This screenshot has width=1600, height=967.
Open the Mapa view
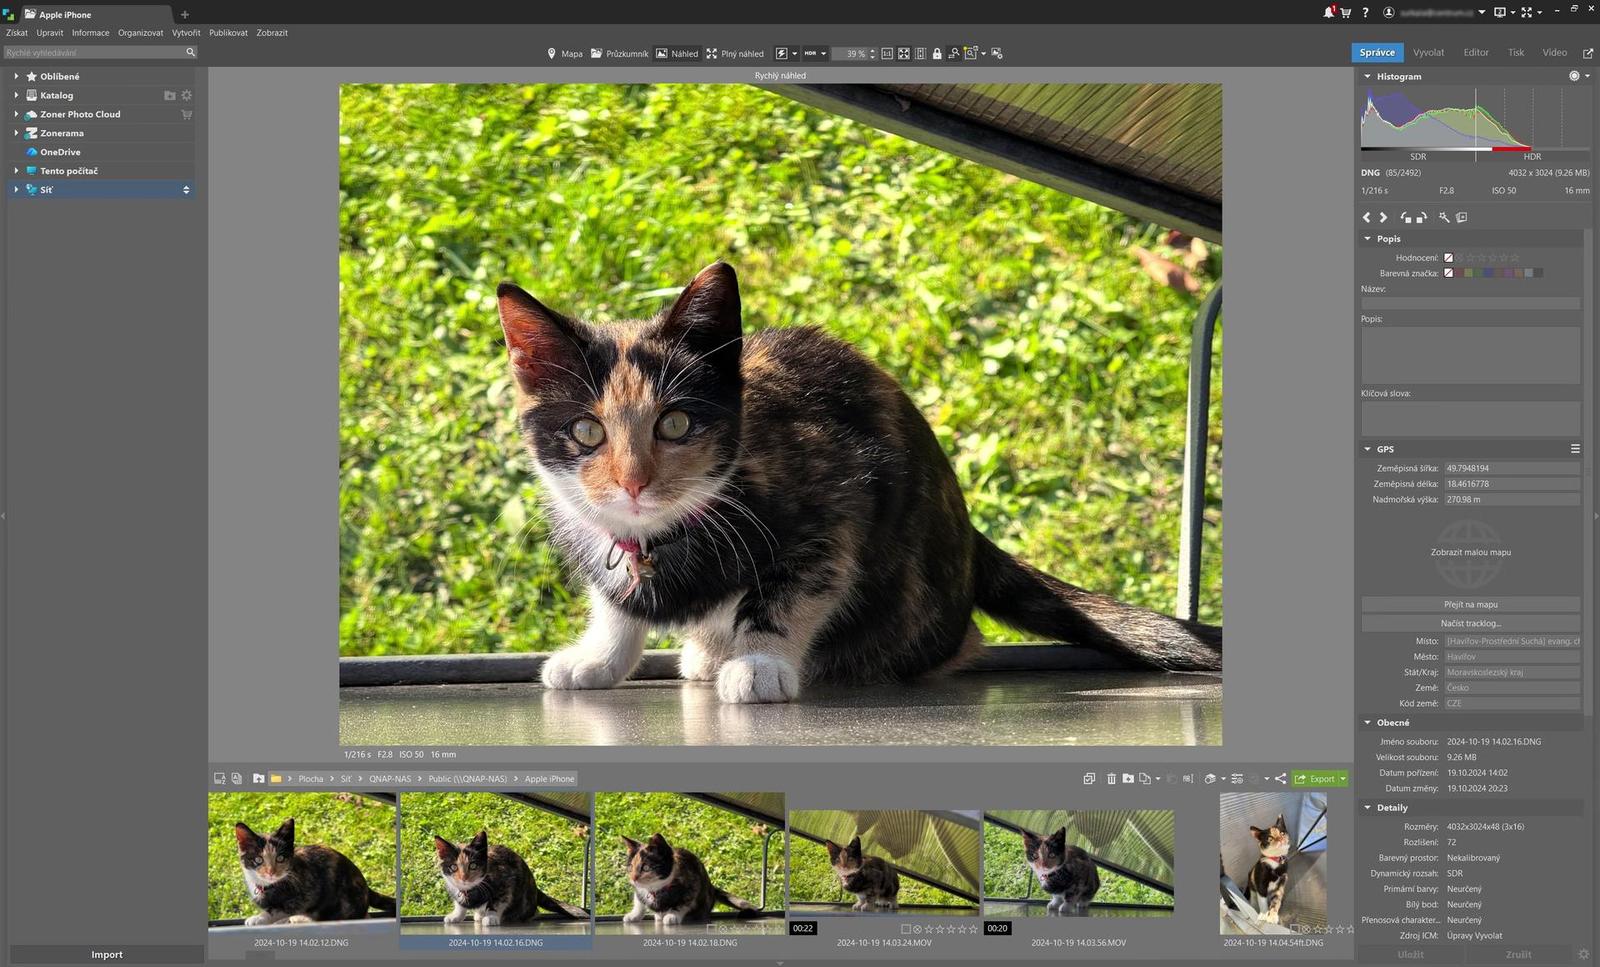pyautogui.click(x=565, y=54)
